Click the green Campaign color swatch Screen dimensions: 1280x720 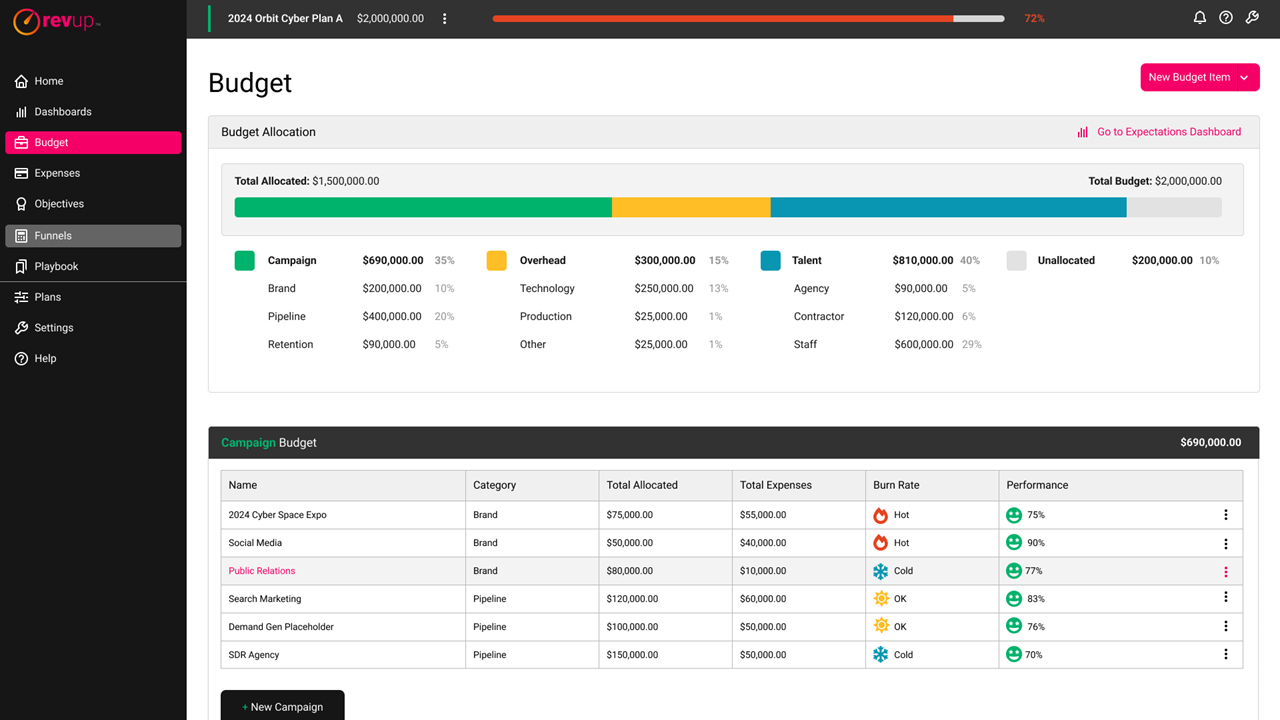click(x=245, y=260)
